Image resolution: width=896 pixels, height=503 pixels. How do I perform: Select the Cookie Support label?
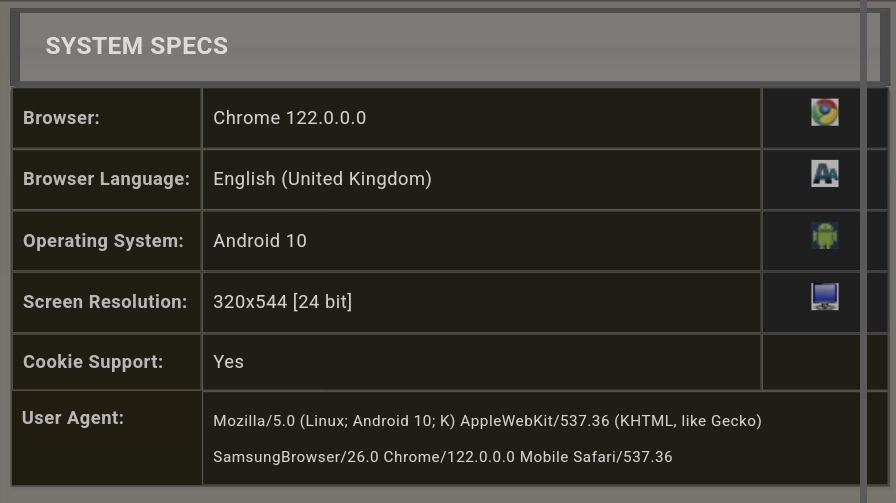[x=93, y=362]
